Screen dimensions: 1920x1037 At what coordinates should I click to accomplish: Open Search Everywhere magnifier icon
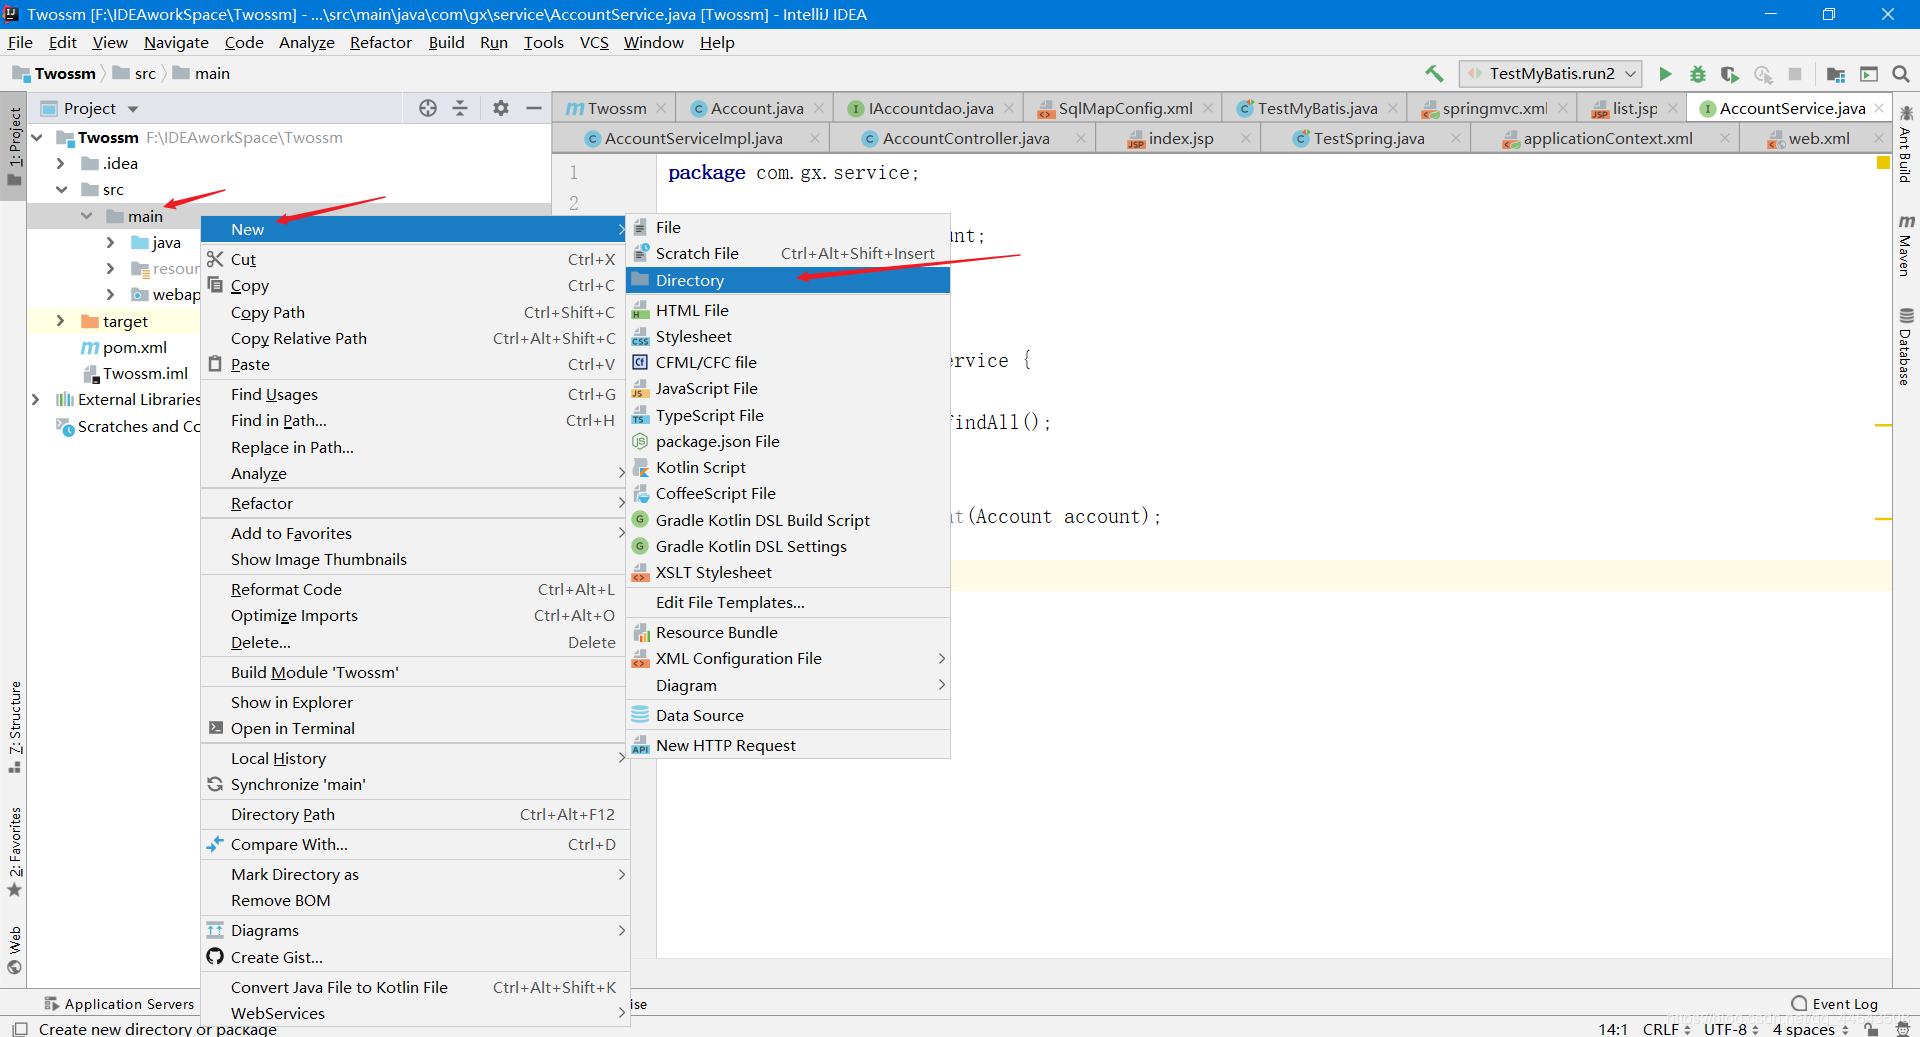coord(1900,74)
